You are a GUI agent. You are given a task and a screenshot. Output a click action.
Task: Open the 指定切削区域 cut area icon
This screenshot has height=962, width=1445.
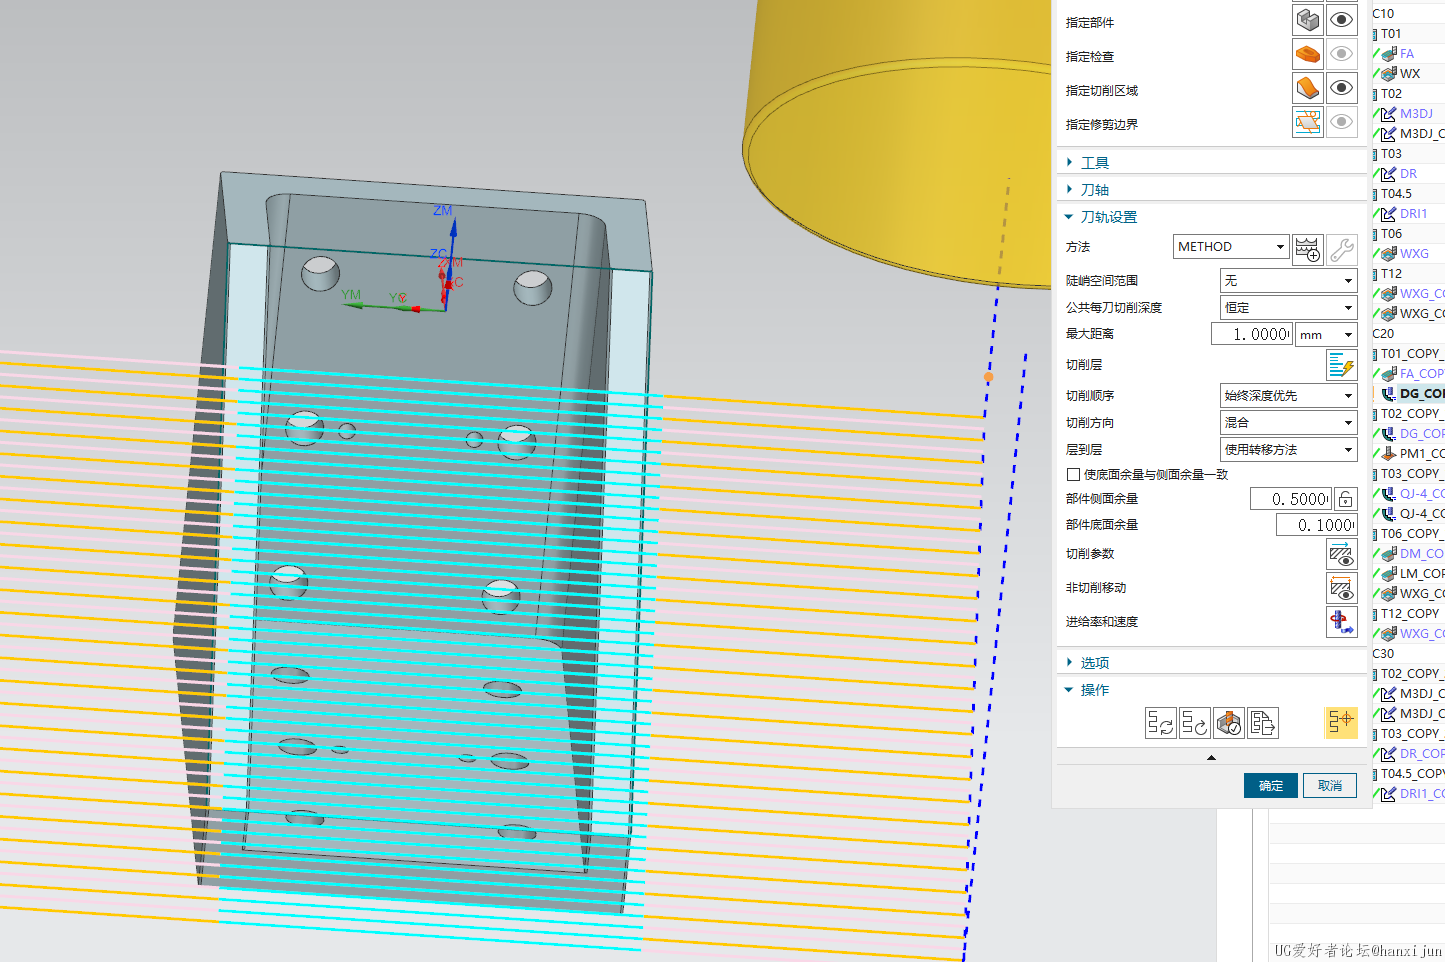tap(1307, 88)
